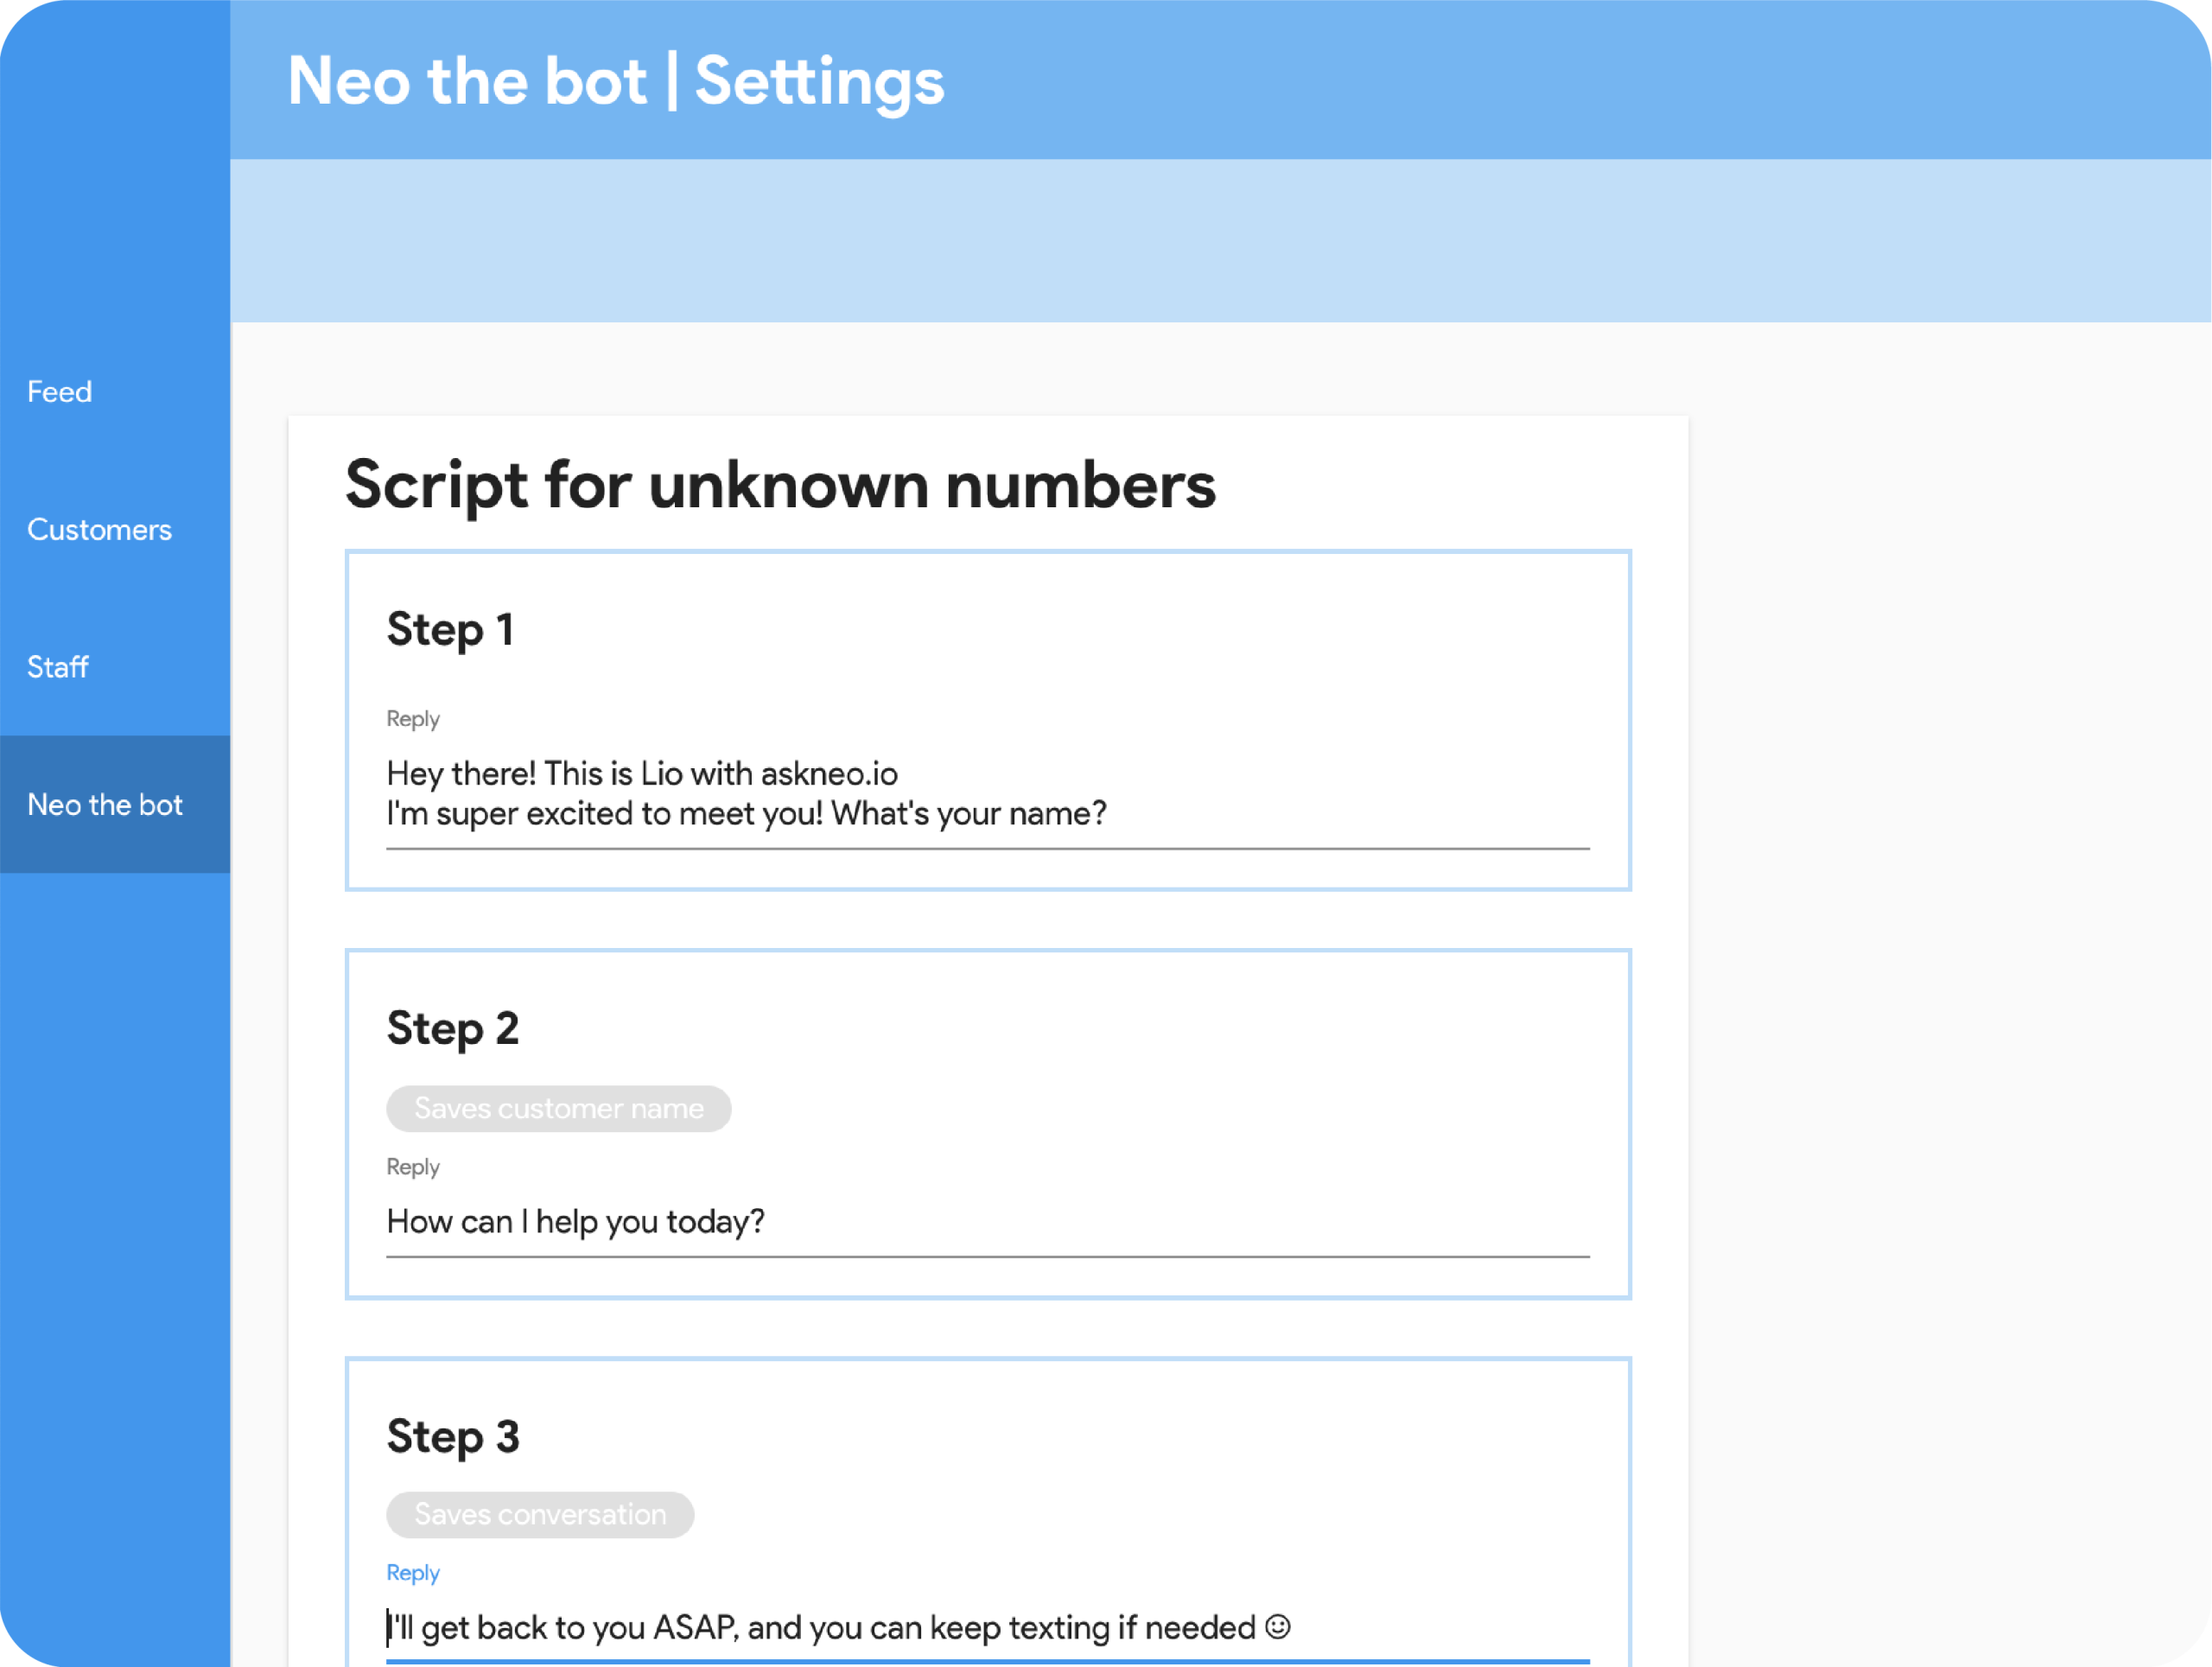This screenshot has height=1667, width=2212.
Task: Click the Reply label in Step 2
Action: (413, 1167)
